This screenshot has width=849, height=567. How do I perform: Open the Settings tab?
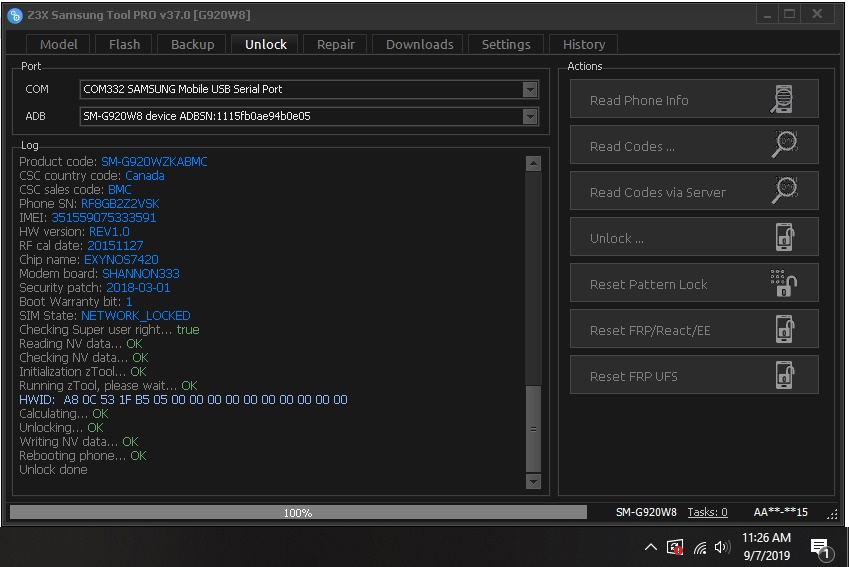(506, 44)
